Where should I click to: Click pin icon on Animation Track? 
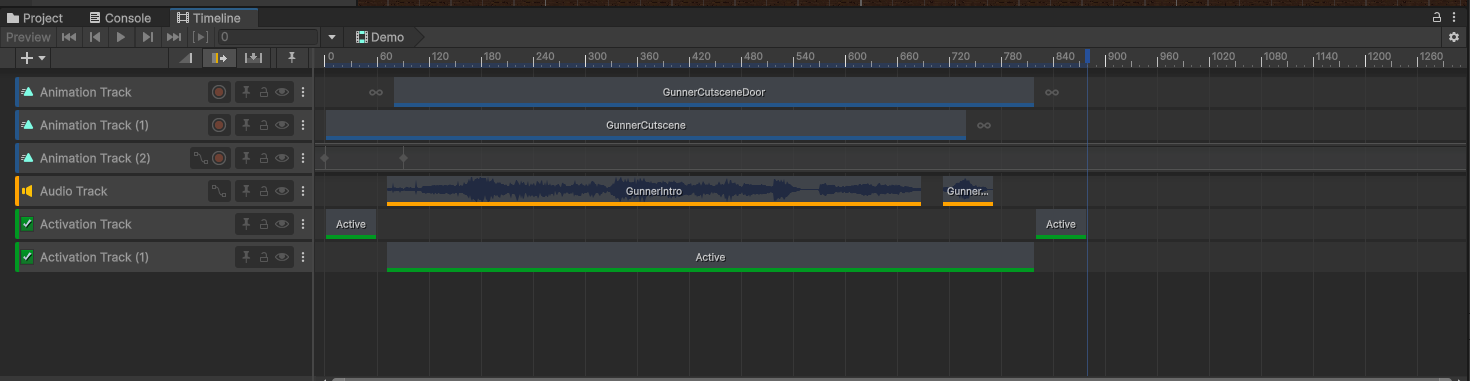tap(246, 92)
